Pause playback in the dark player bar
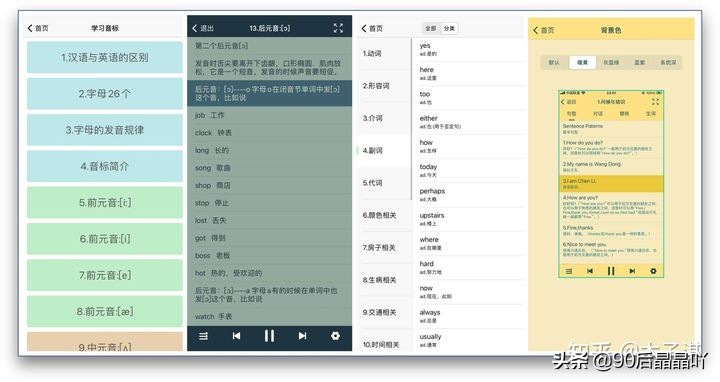720x382 pixels. (x=270, y=336)
